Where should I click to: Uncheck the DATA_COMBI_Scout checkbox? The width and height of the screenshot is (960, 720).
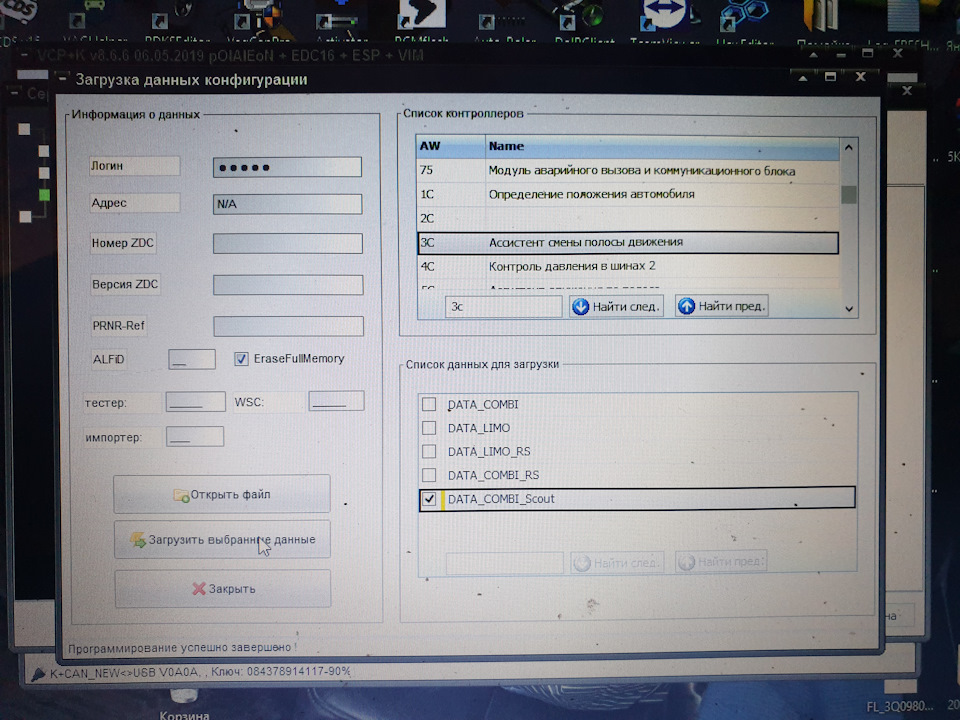click(x=429, y=499)
